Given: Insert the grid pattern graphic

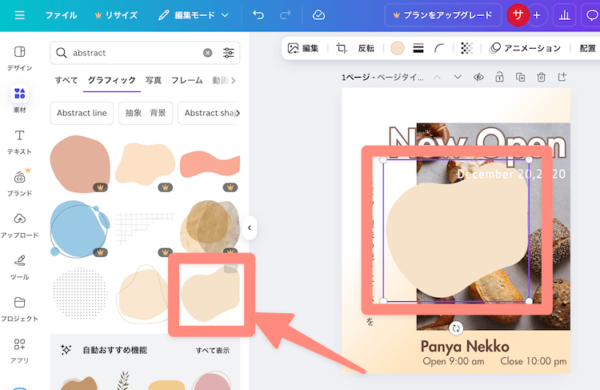Looking at the screenshot, I should tap(145, 228).
